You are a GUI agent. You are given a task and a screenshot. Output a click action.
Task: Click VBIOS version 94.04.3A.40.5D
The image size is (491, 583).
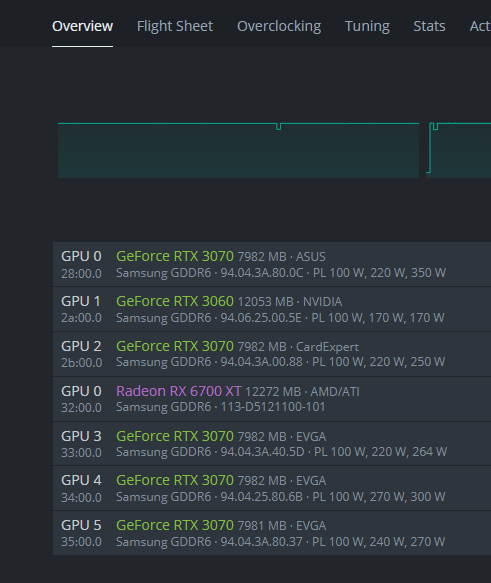coord(262,452)
